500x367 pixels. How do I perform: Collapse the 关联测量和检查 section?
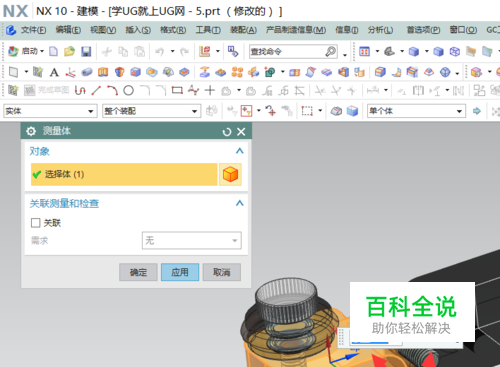239,203
